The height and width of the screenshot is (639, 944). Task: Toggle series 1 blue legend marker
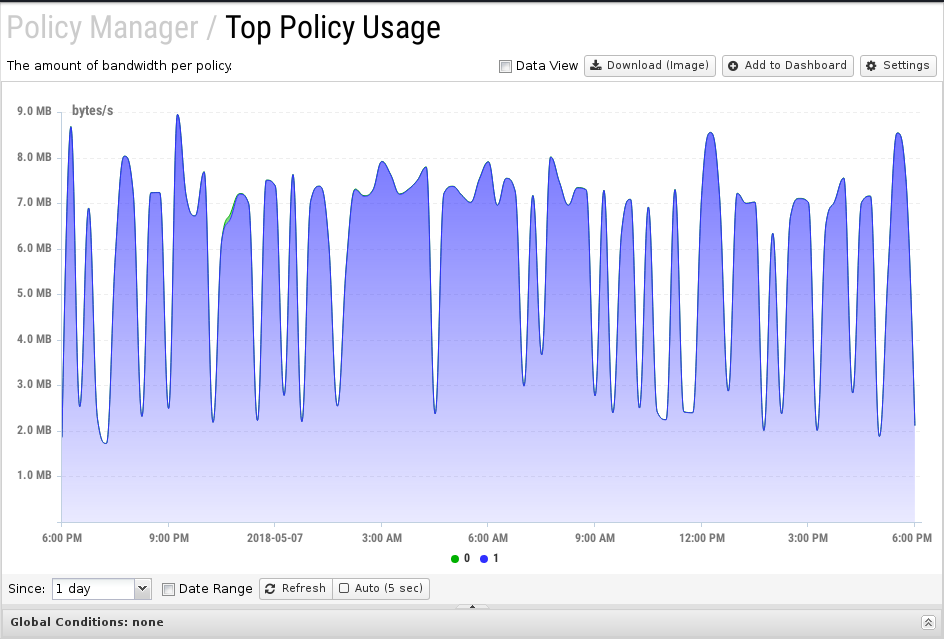coord(483,559)
